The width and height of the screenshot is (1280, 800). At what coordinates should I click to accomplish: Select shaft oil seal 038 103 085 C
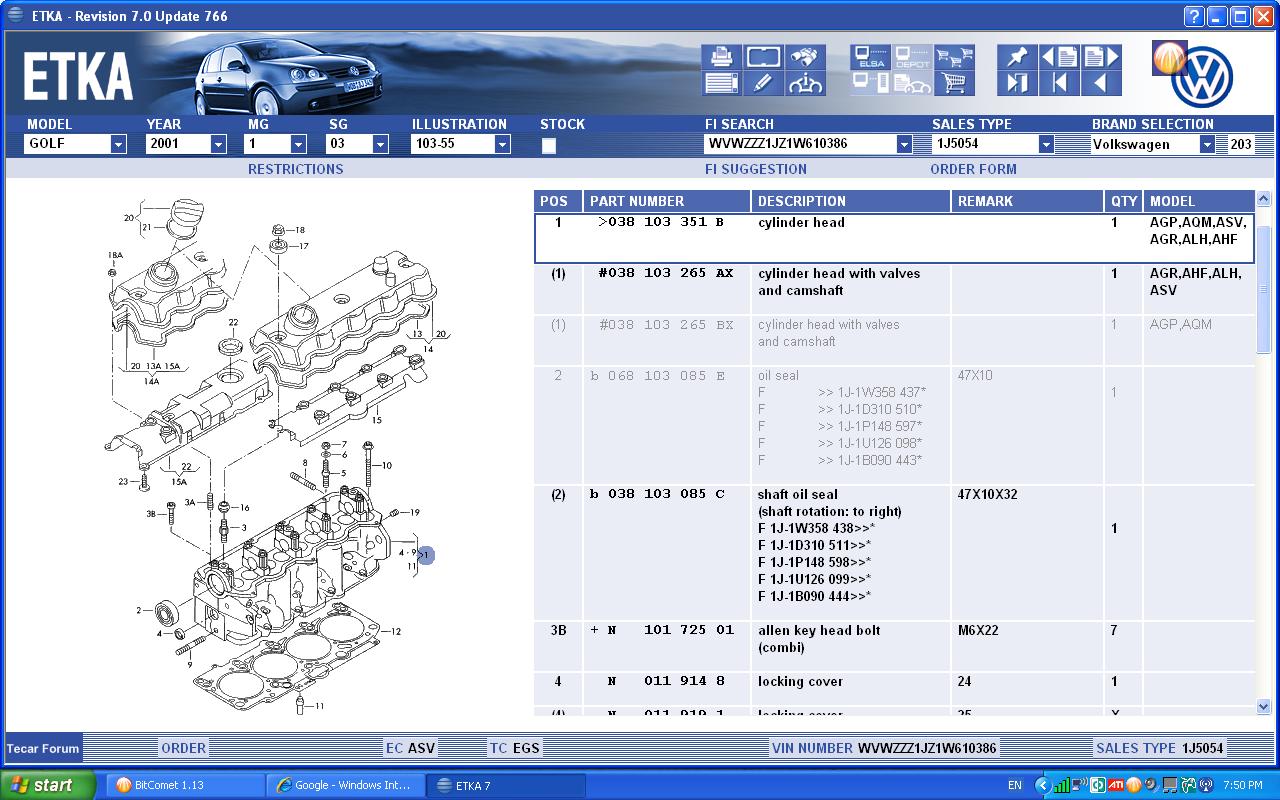657,494
